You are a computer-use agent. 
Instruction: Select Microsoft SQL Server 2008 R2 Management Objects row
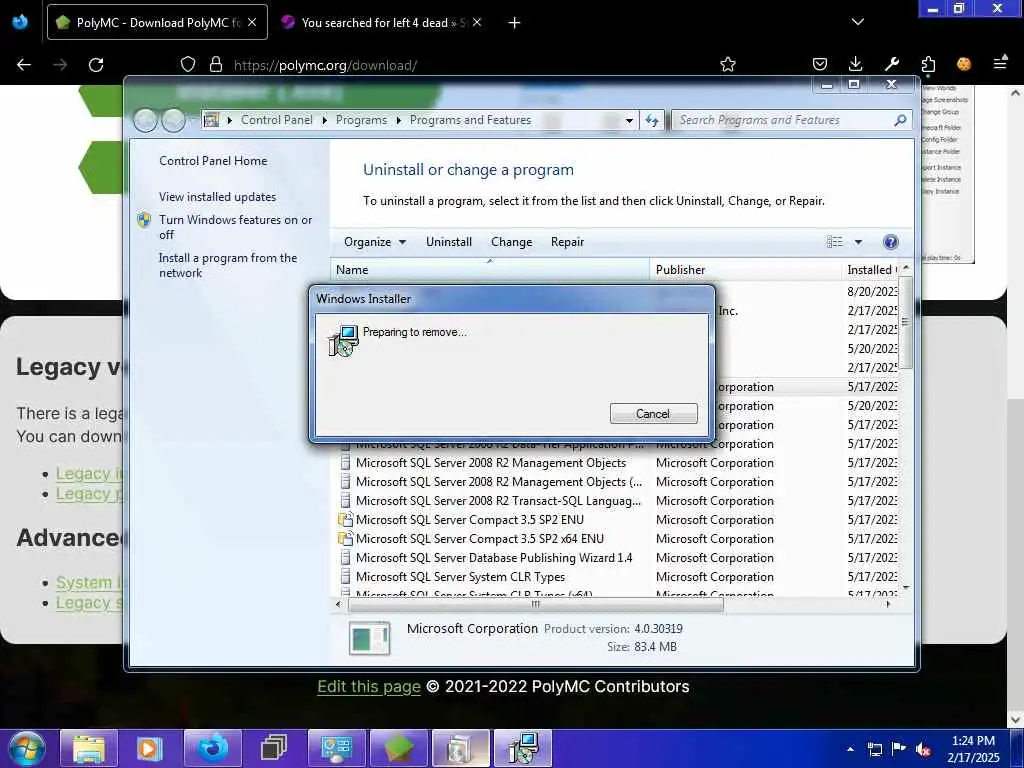pyautogui.click(x=490, y=463)
